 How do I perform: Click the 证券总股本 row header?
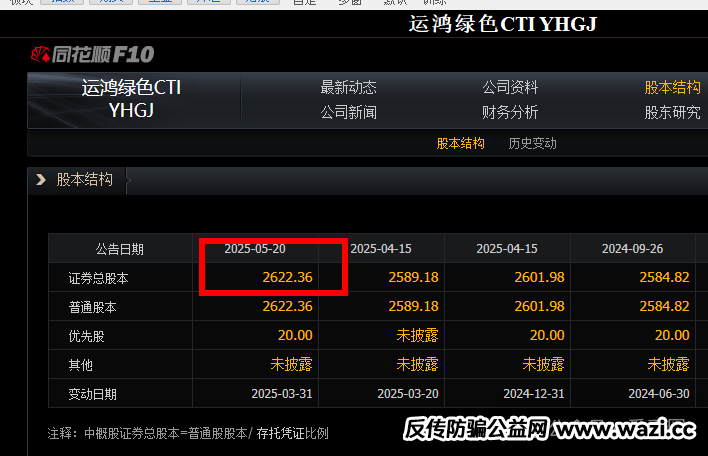(x=98, y=278)
